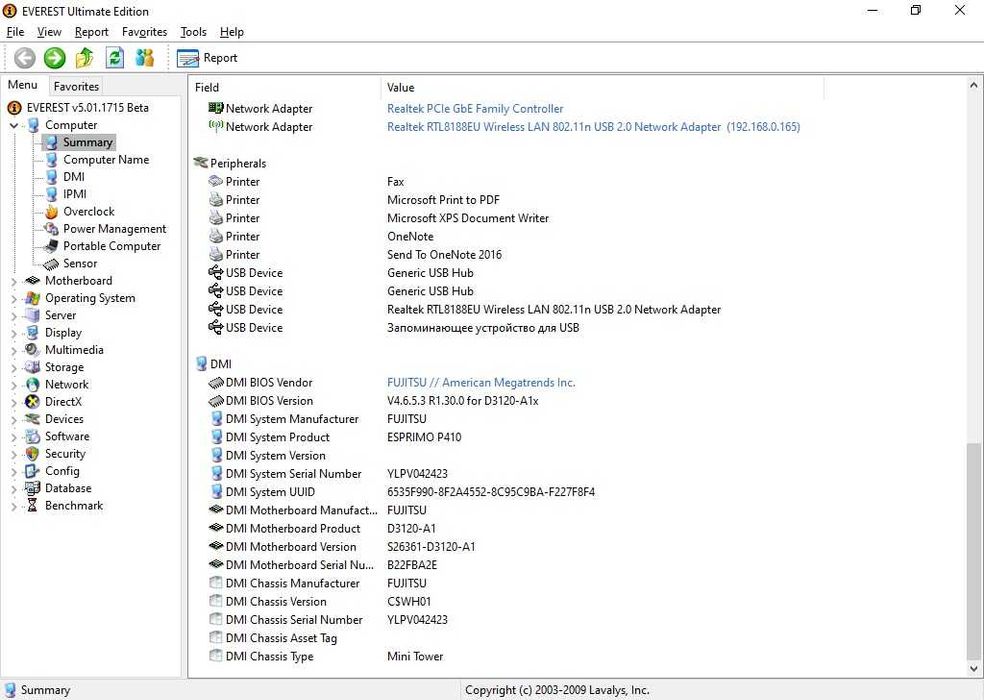Image resolution: width=984 pixels, height=700 pixels.
Task: Select Computer Name in the tree
Action: 106,159
